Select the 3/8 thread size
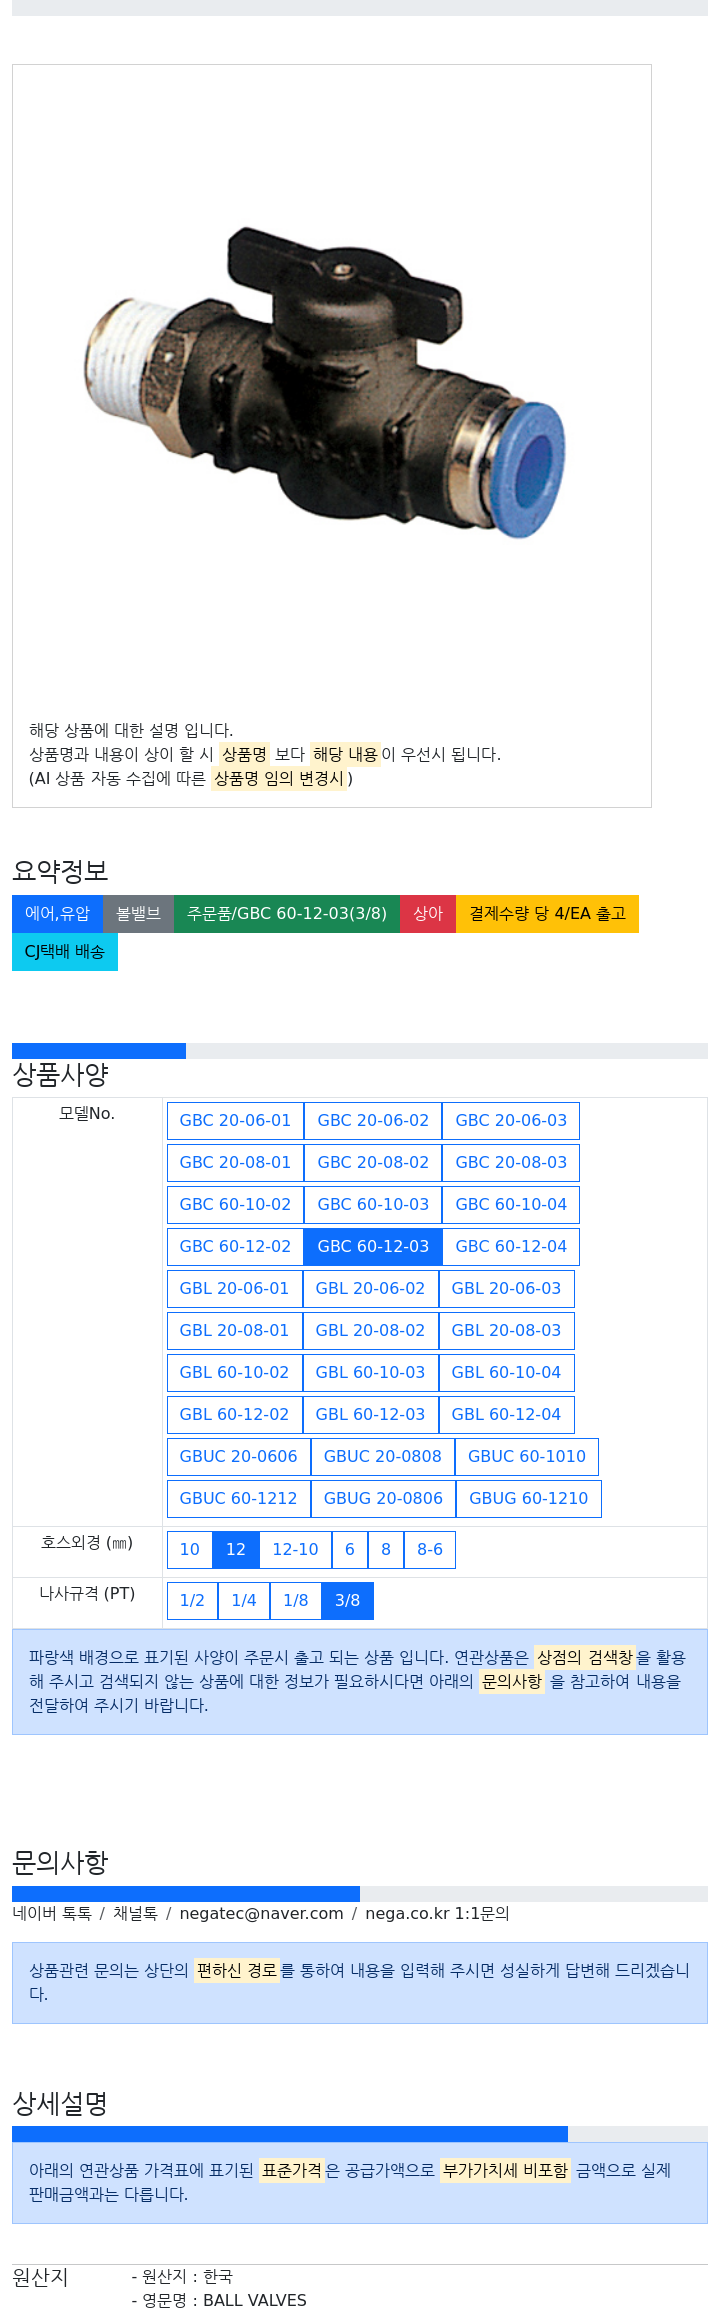This screenshot has height=2313, width=720. pos(347,1601)
